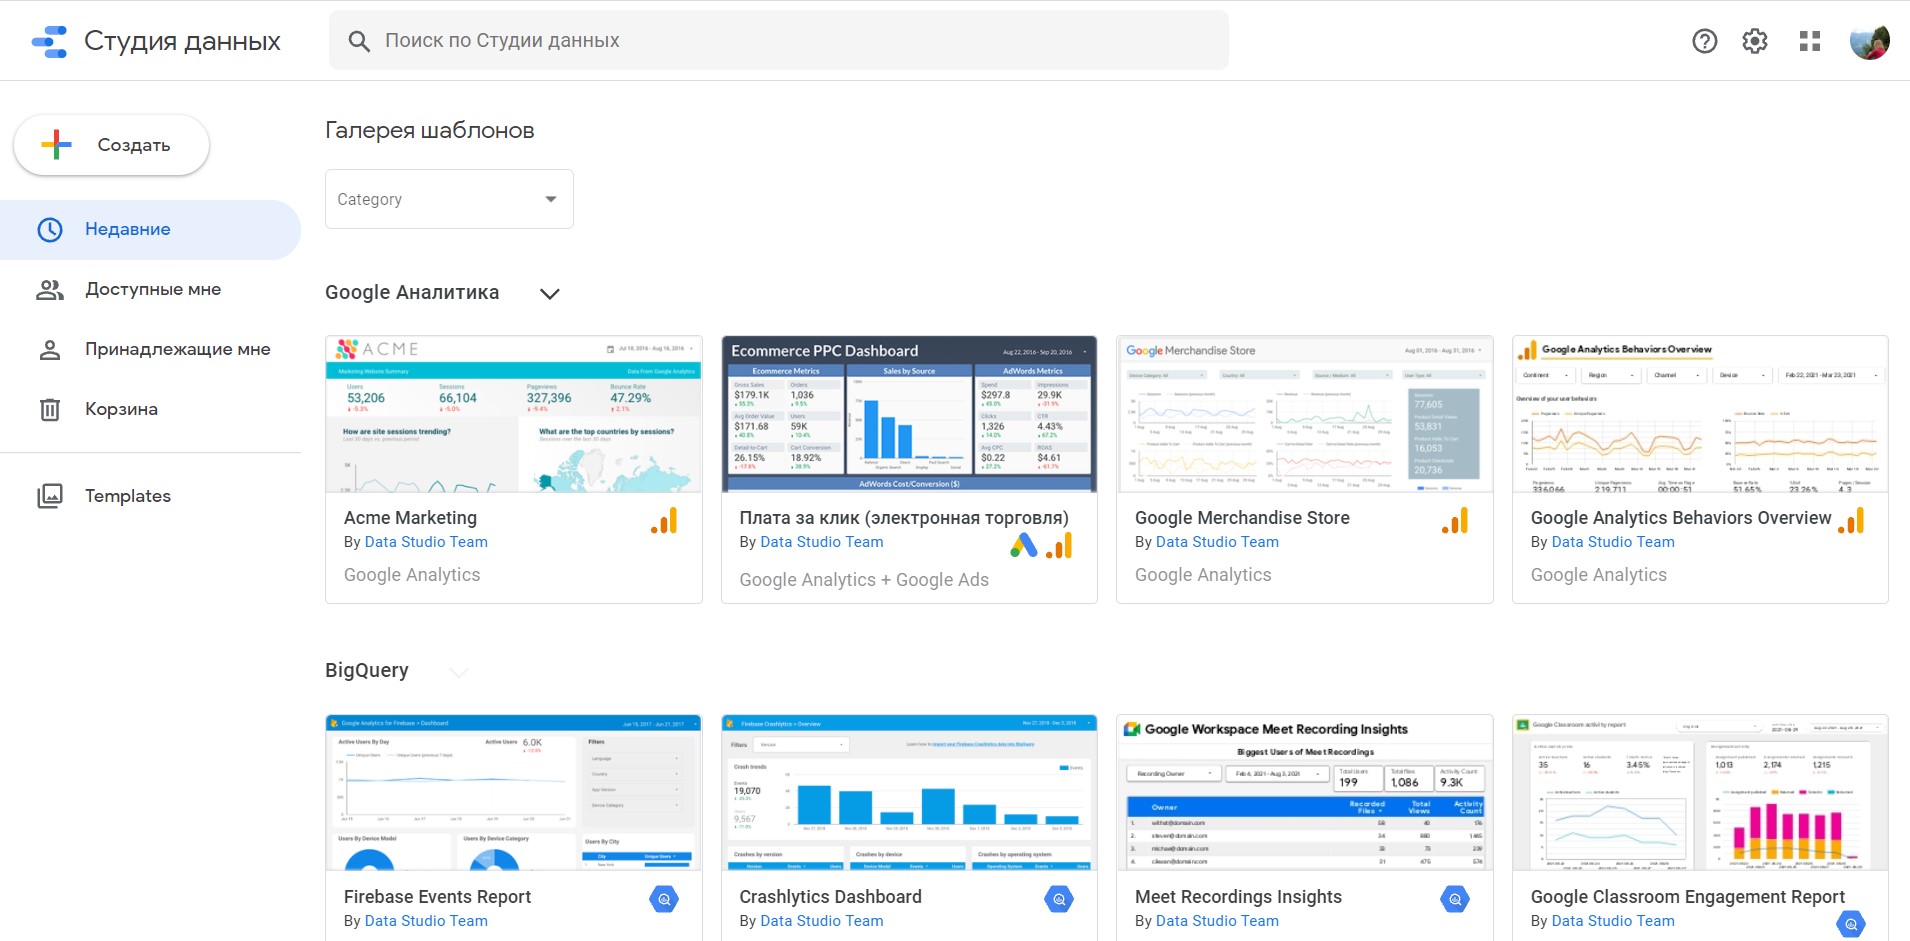Click the colorful plus icon in Создать
The image size is (1910, 941).
click(x=57, y=145)
